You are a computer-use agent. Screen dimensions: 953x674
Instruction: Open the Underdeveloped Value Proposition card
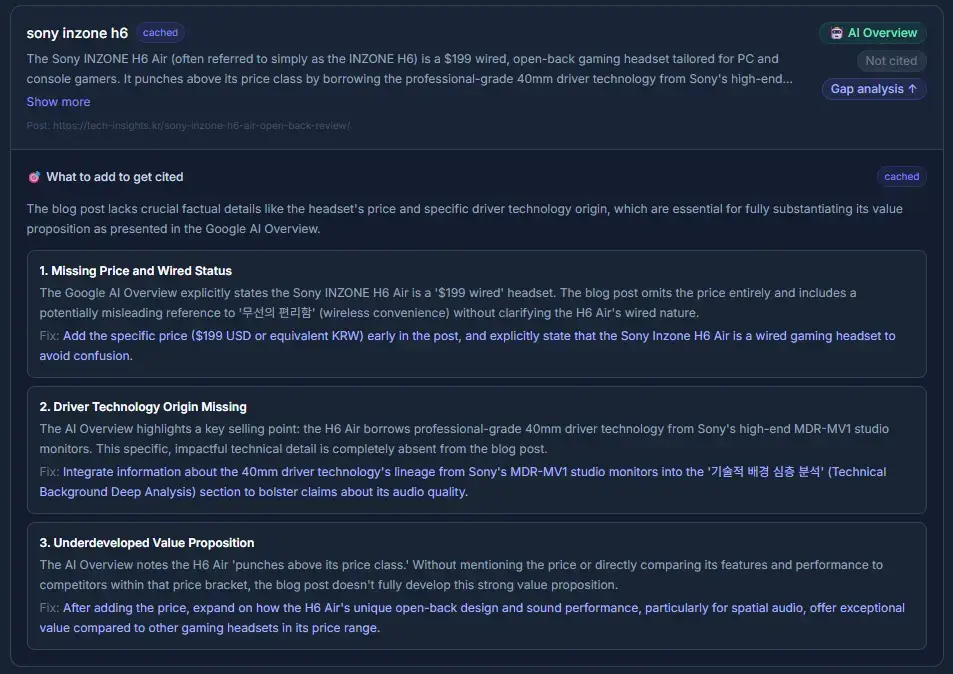click(476, 586)
